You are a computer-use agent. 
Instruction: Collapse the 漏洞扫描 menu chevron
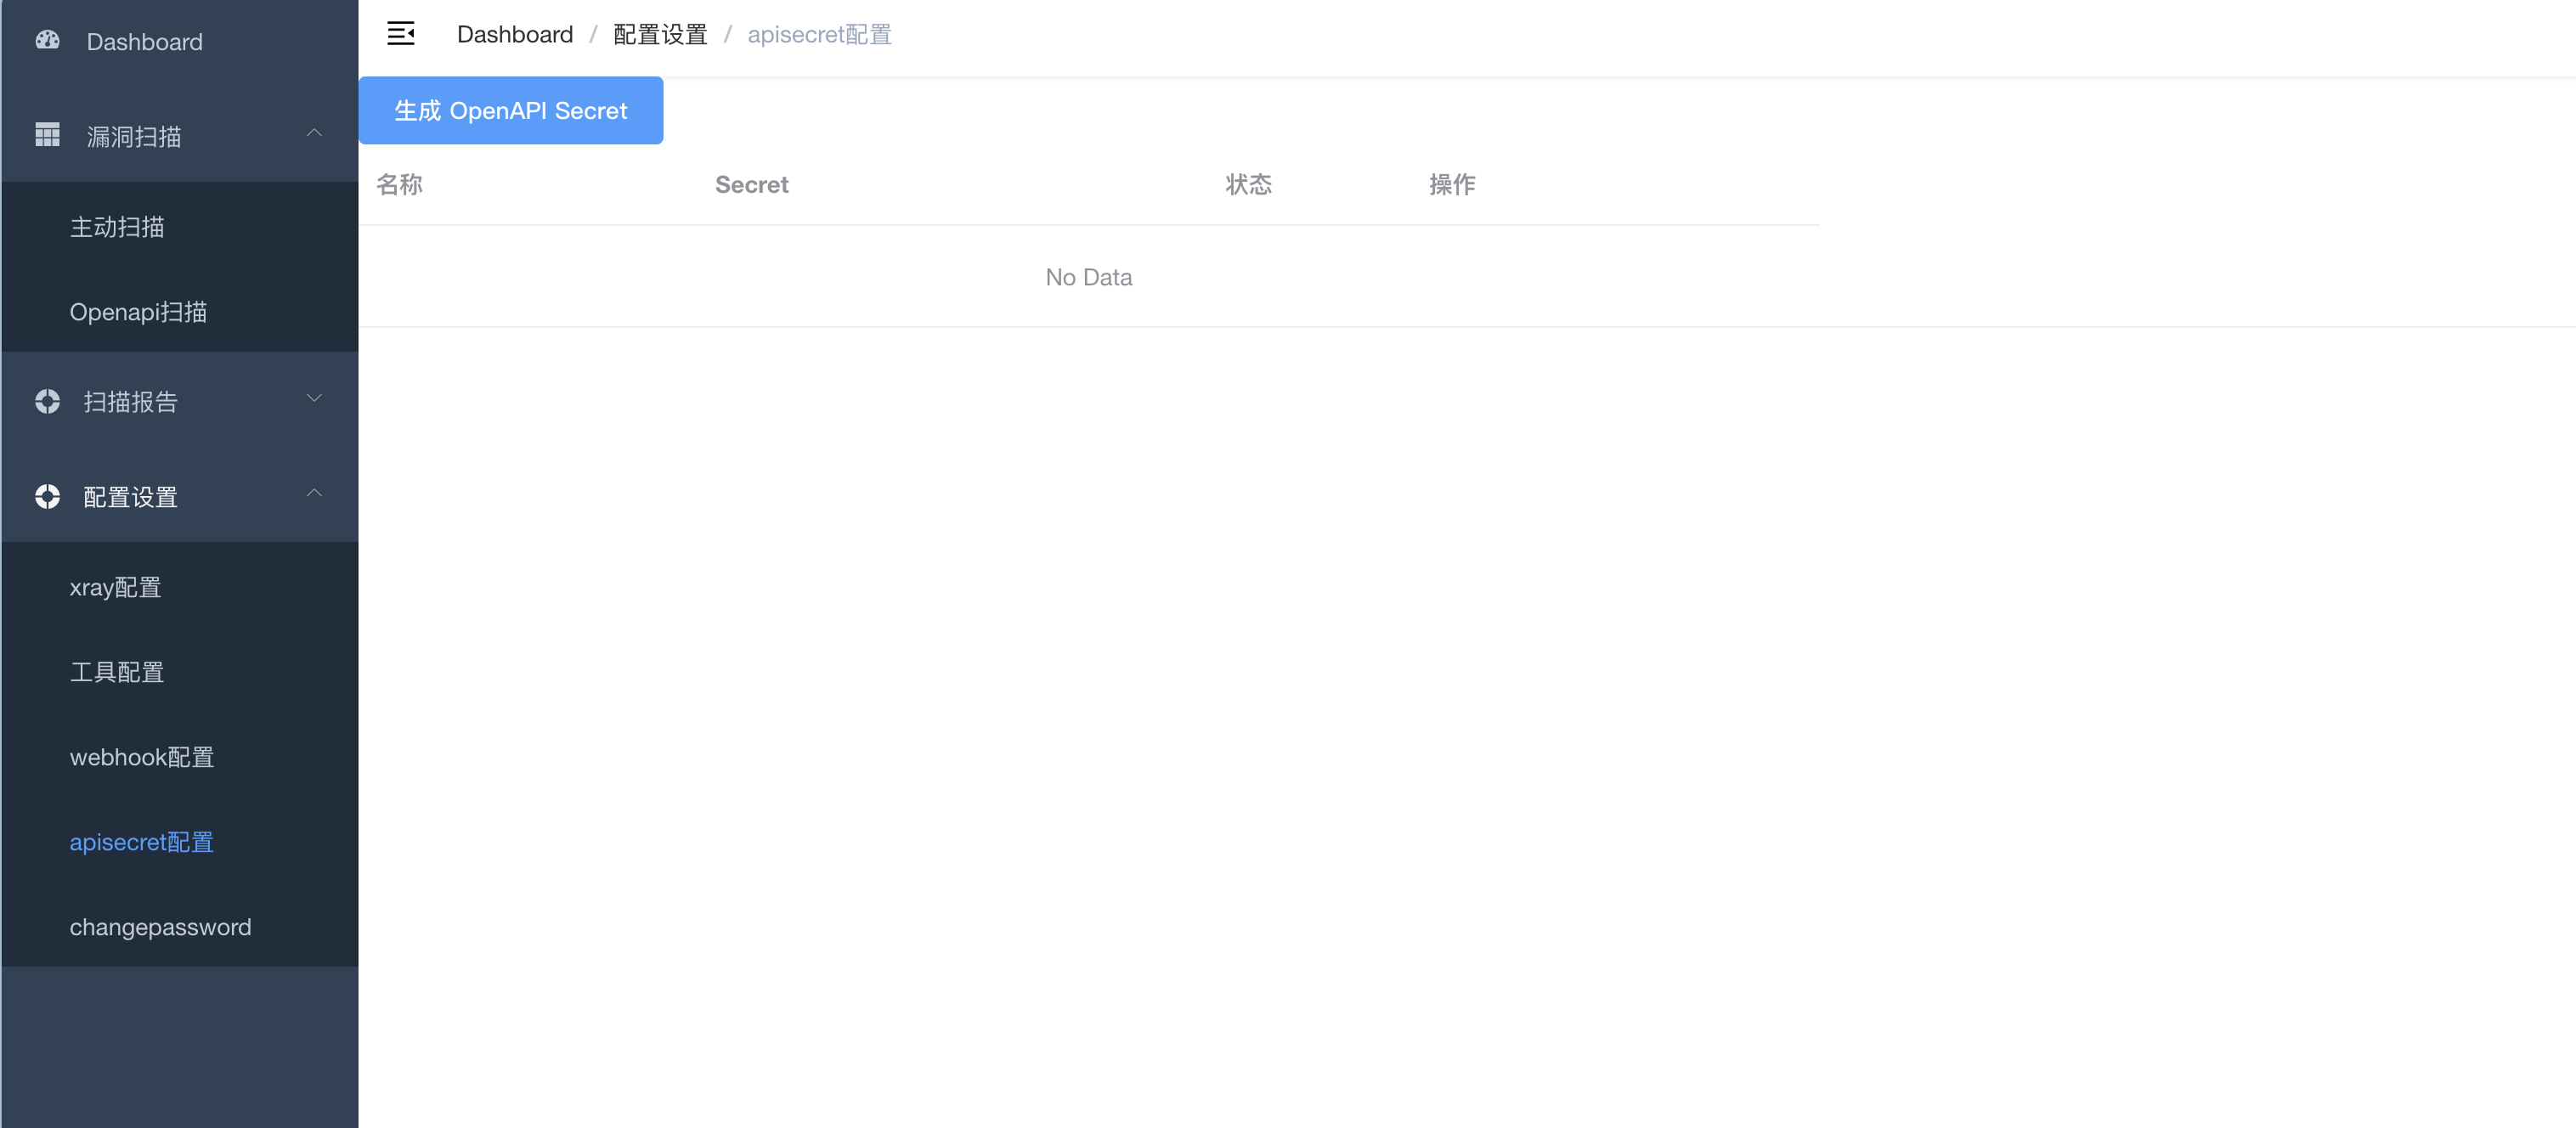tap(314, 133)
